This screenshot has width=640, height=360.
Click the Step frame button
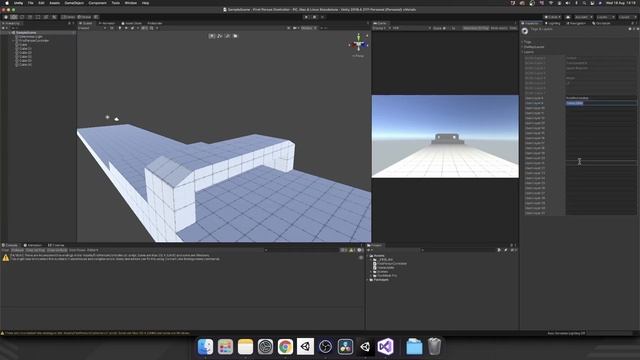322,17
